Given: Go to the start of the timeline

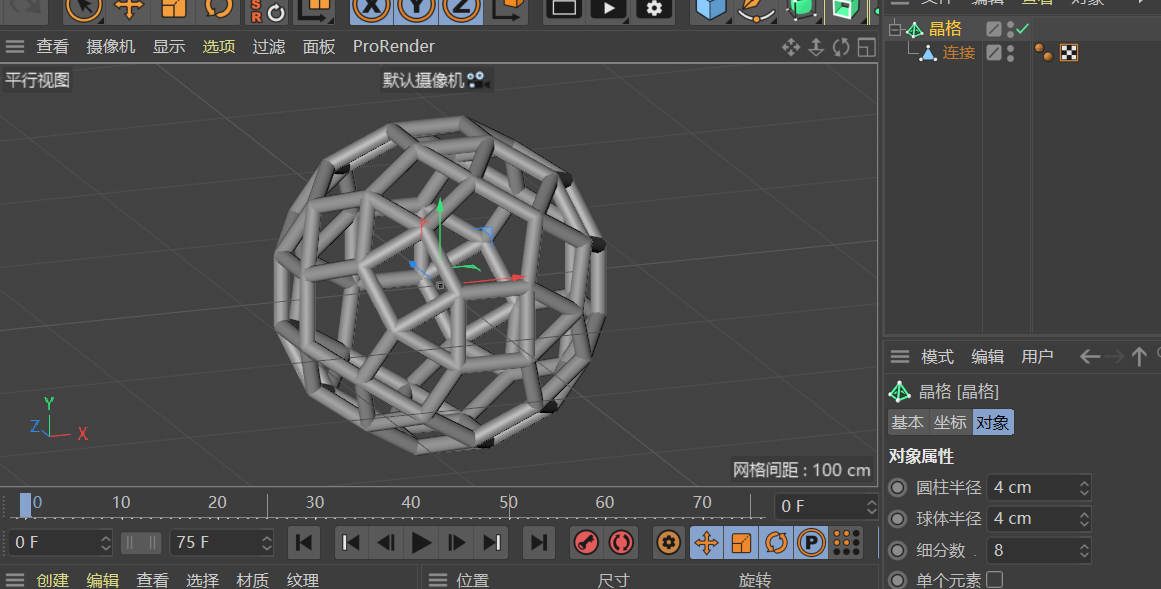Looking at the screenshot, I should coord(304,543).
